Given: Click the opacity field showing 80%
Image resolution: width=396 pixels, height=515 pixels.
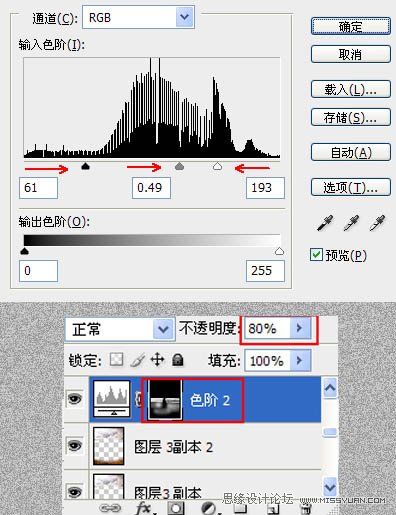Looking at the screenshot, I should click(267, 329).
